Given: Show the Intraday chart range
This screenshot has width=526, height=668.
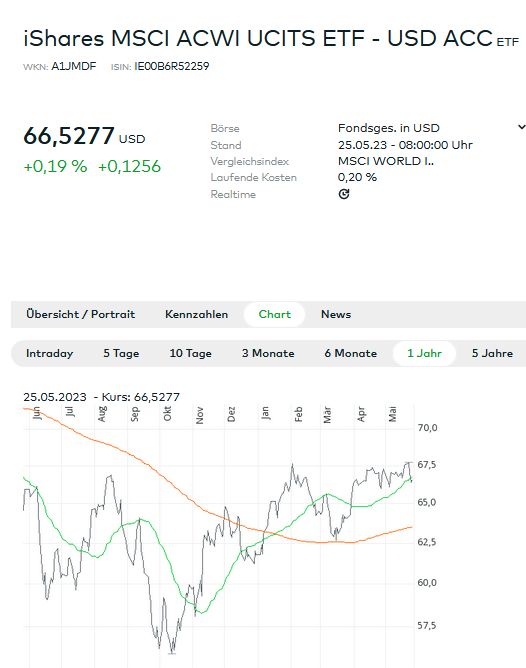Looking at the screenshot, I should click(49, 354).
